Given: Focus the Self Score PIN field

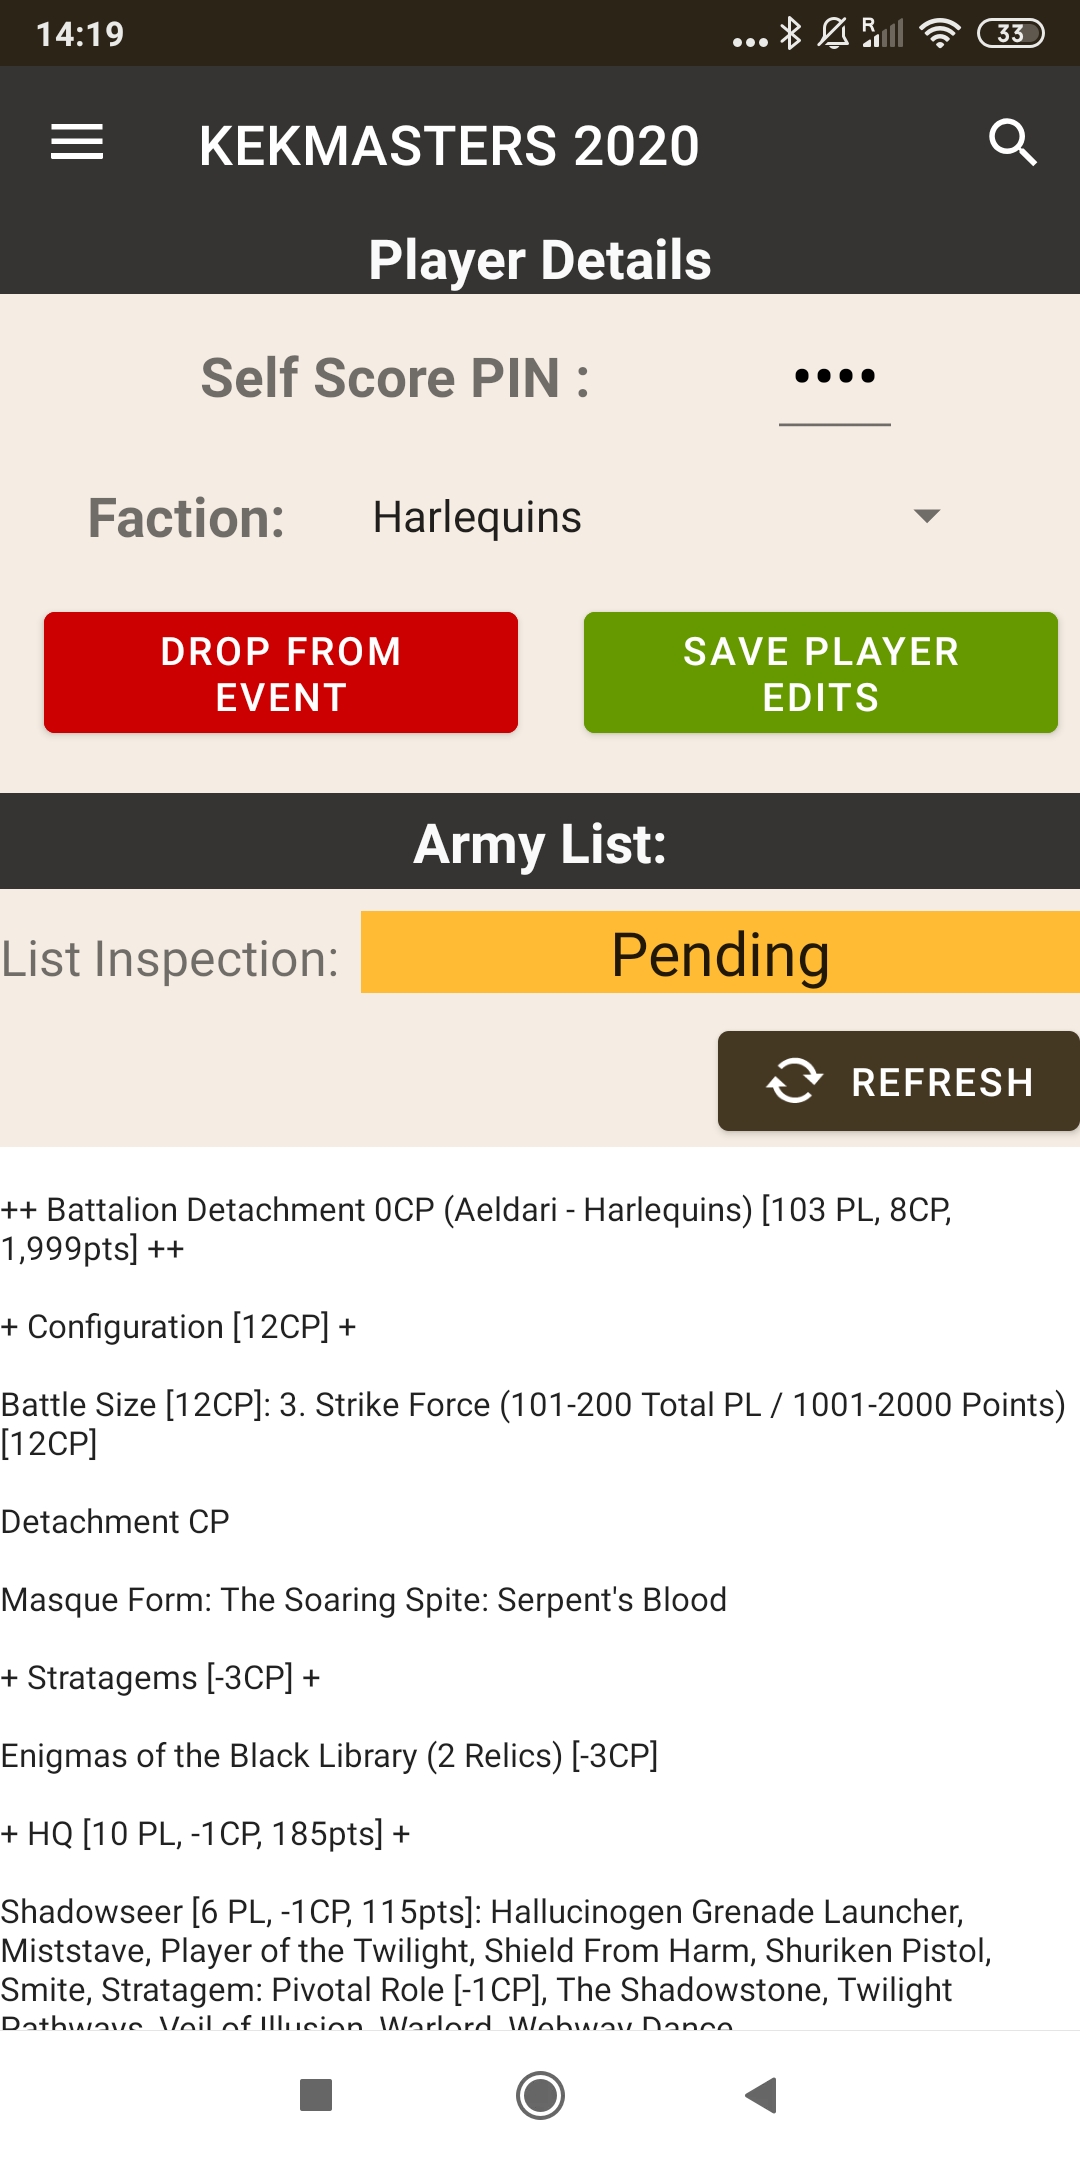Looking at the screenshot, I should coord(835,378).
